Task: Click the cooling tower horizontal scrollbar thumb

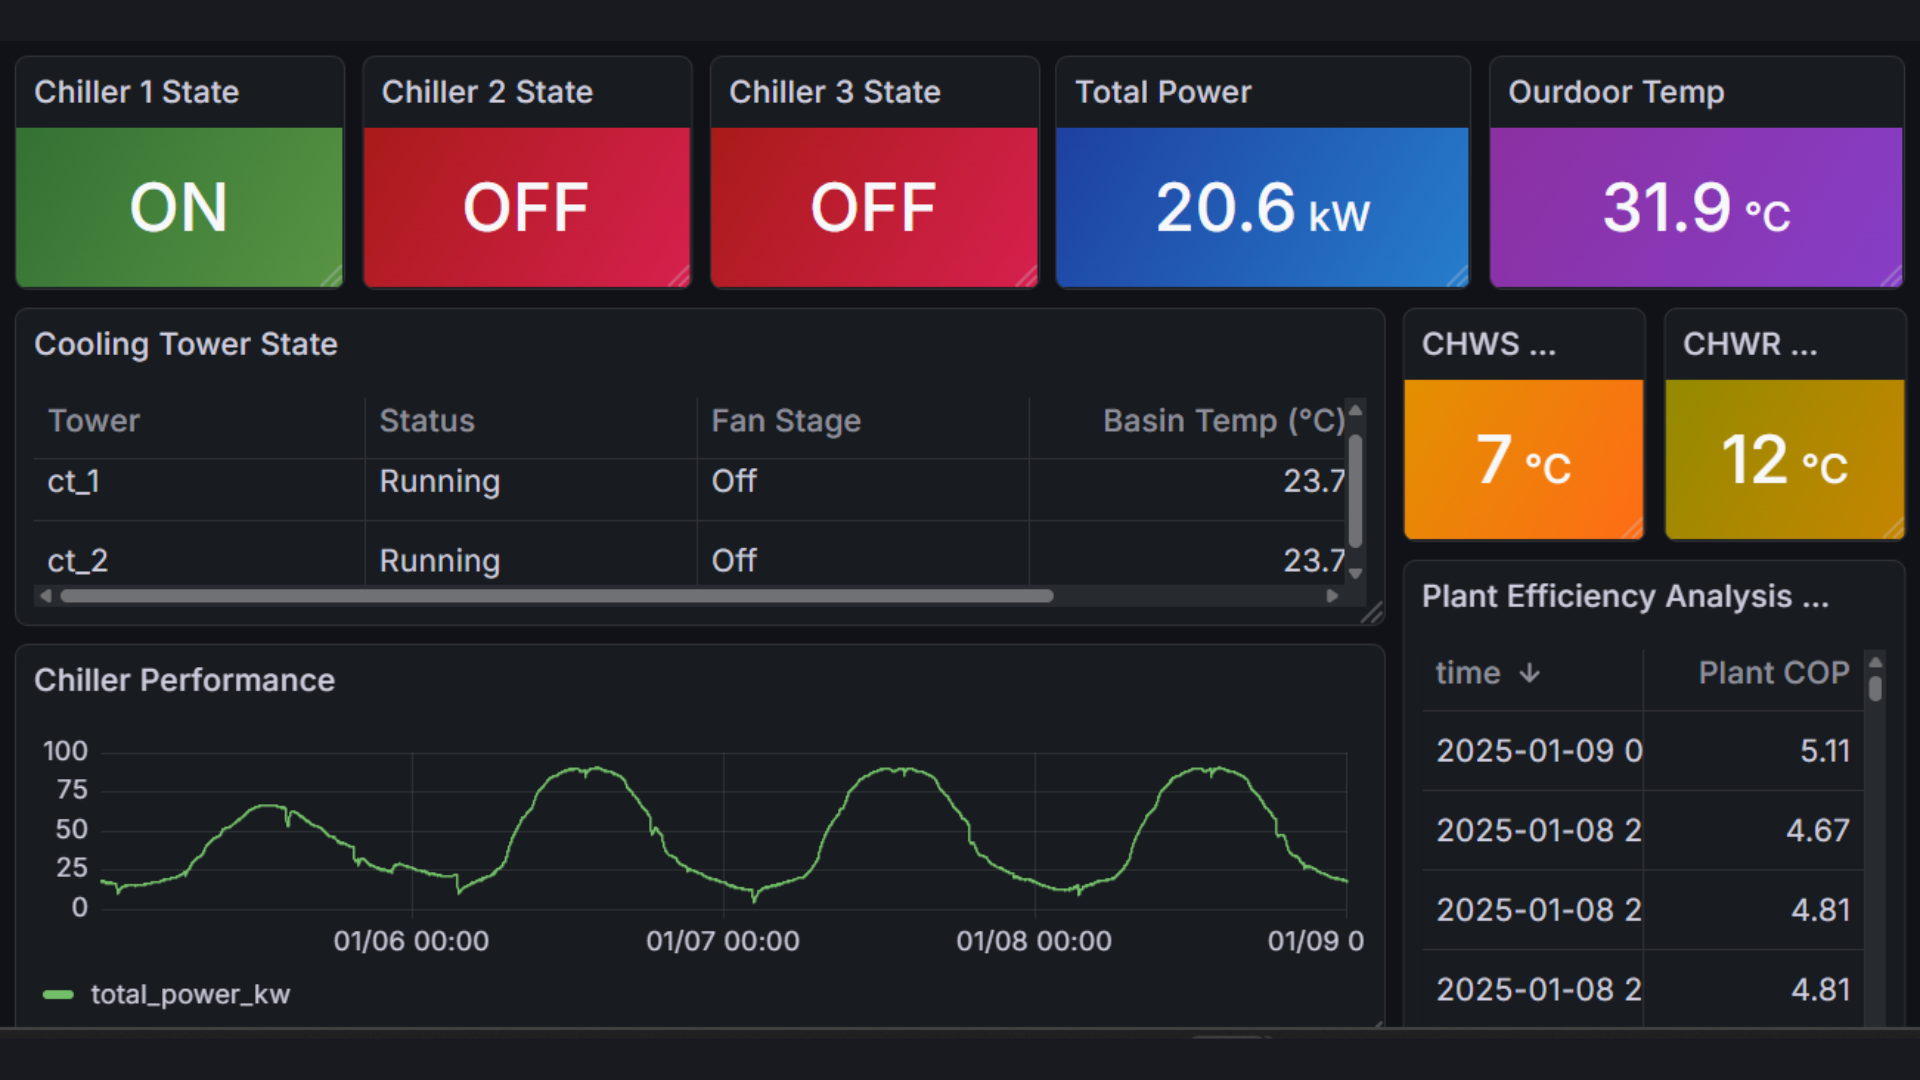Action: pos(556,596)
